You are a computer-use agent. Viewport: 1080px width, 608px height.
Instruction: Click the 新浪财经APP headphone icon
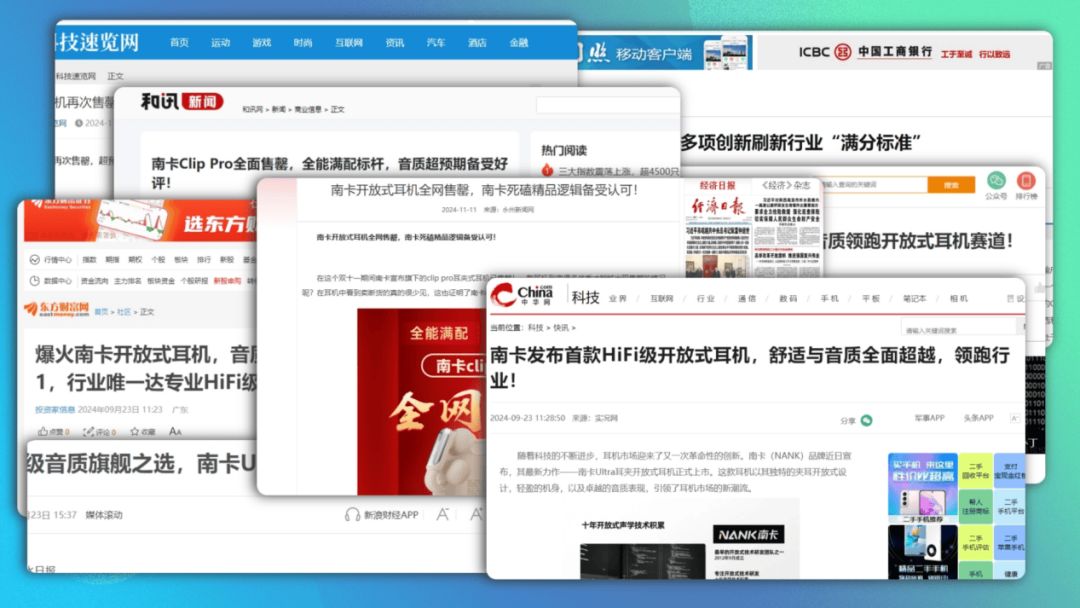(352, 514)
